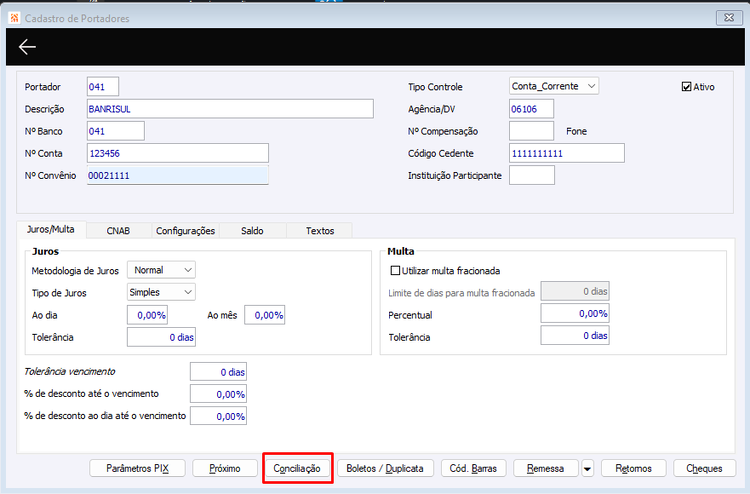Click the Descrição field containing BANRISUL

pyautogui.click(x=230, y=109)
